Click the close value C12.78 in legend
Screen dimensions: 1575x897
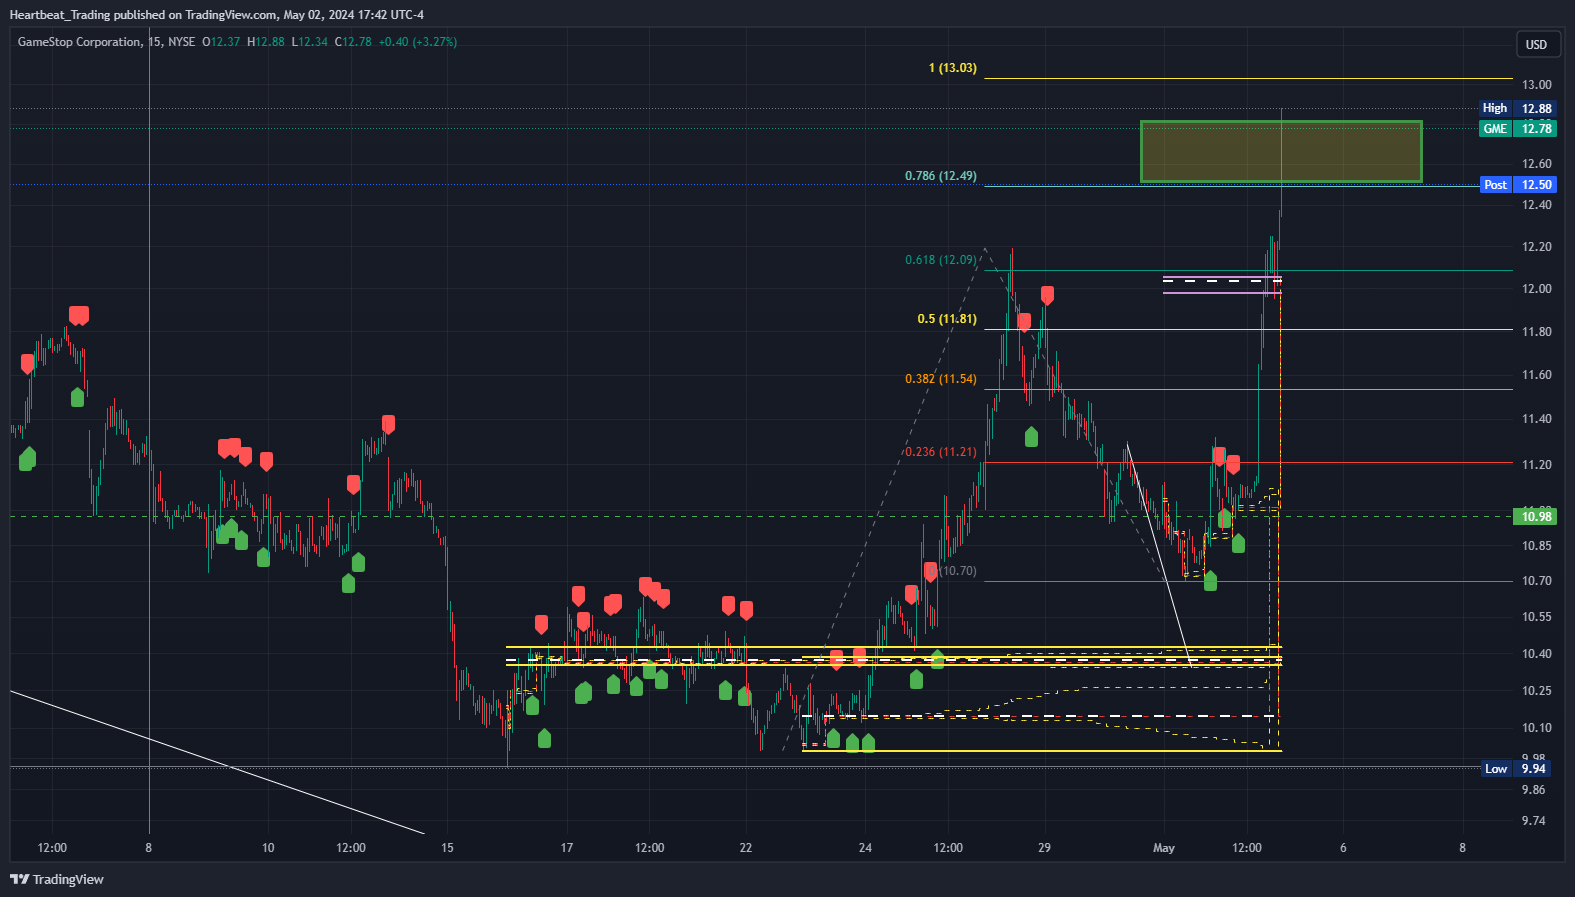(x=353, y=42)
